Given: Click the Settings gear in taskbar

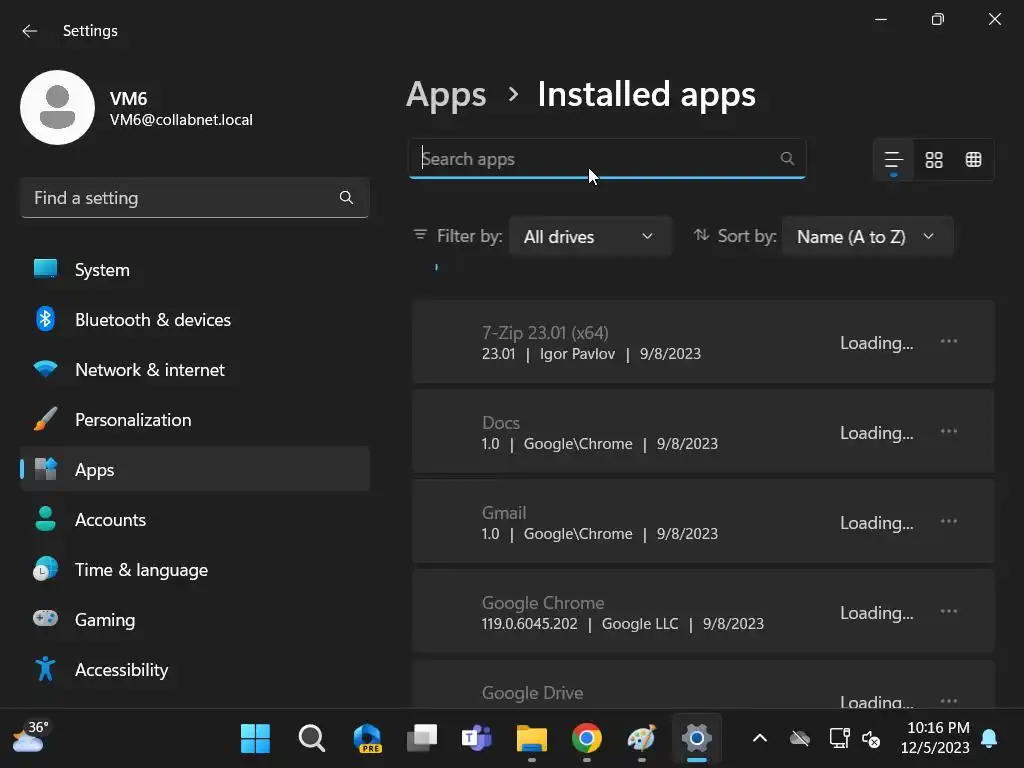Looking at the screenshot, I should pyautogui.click(x=697, y=739).
